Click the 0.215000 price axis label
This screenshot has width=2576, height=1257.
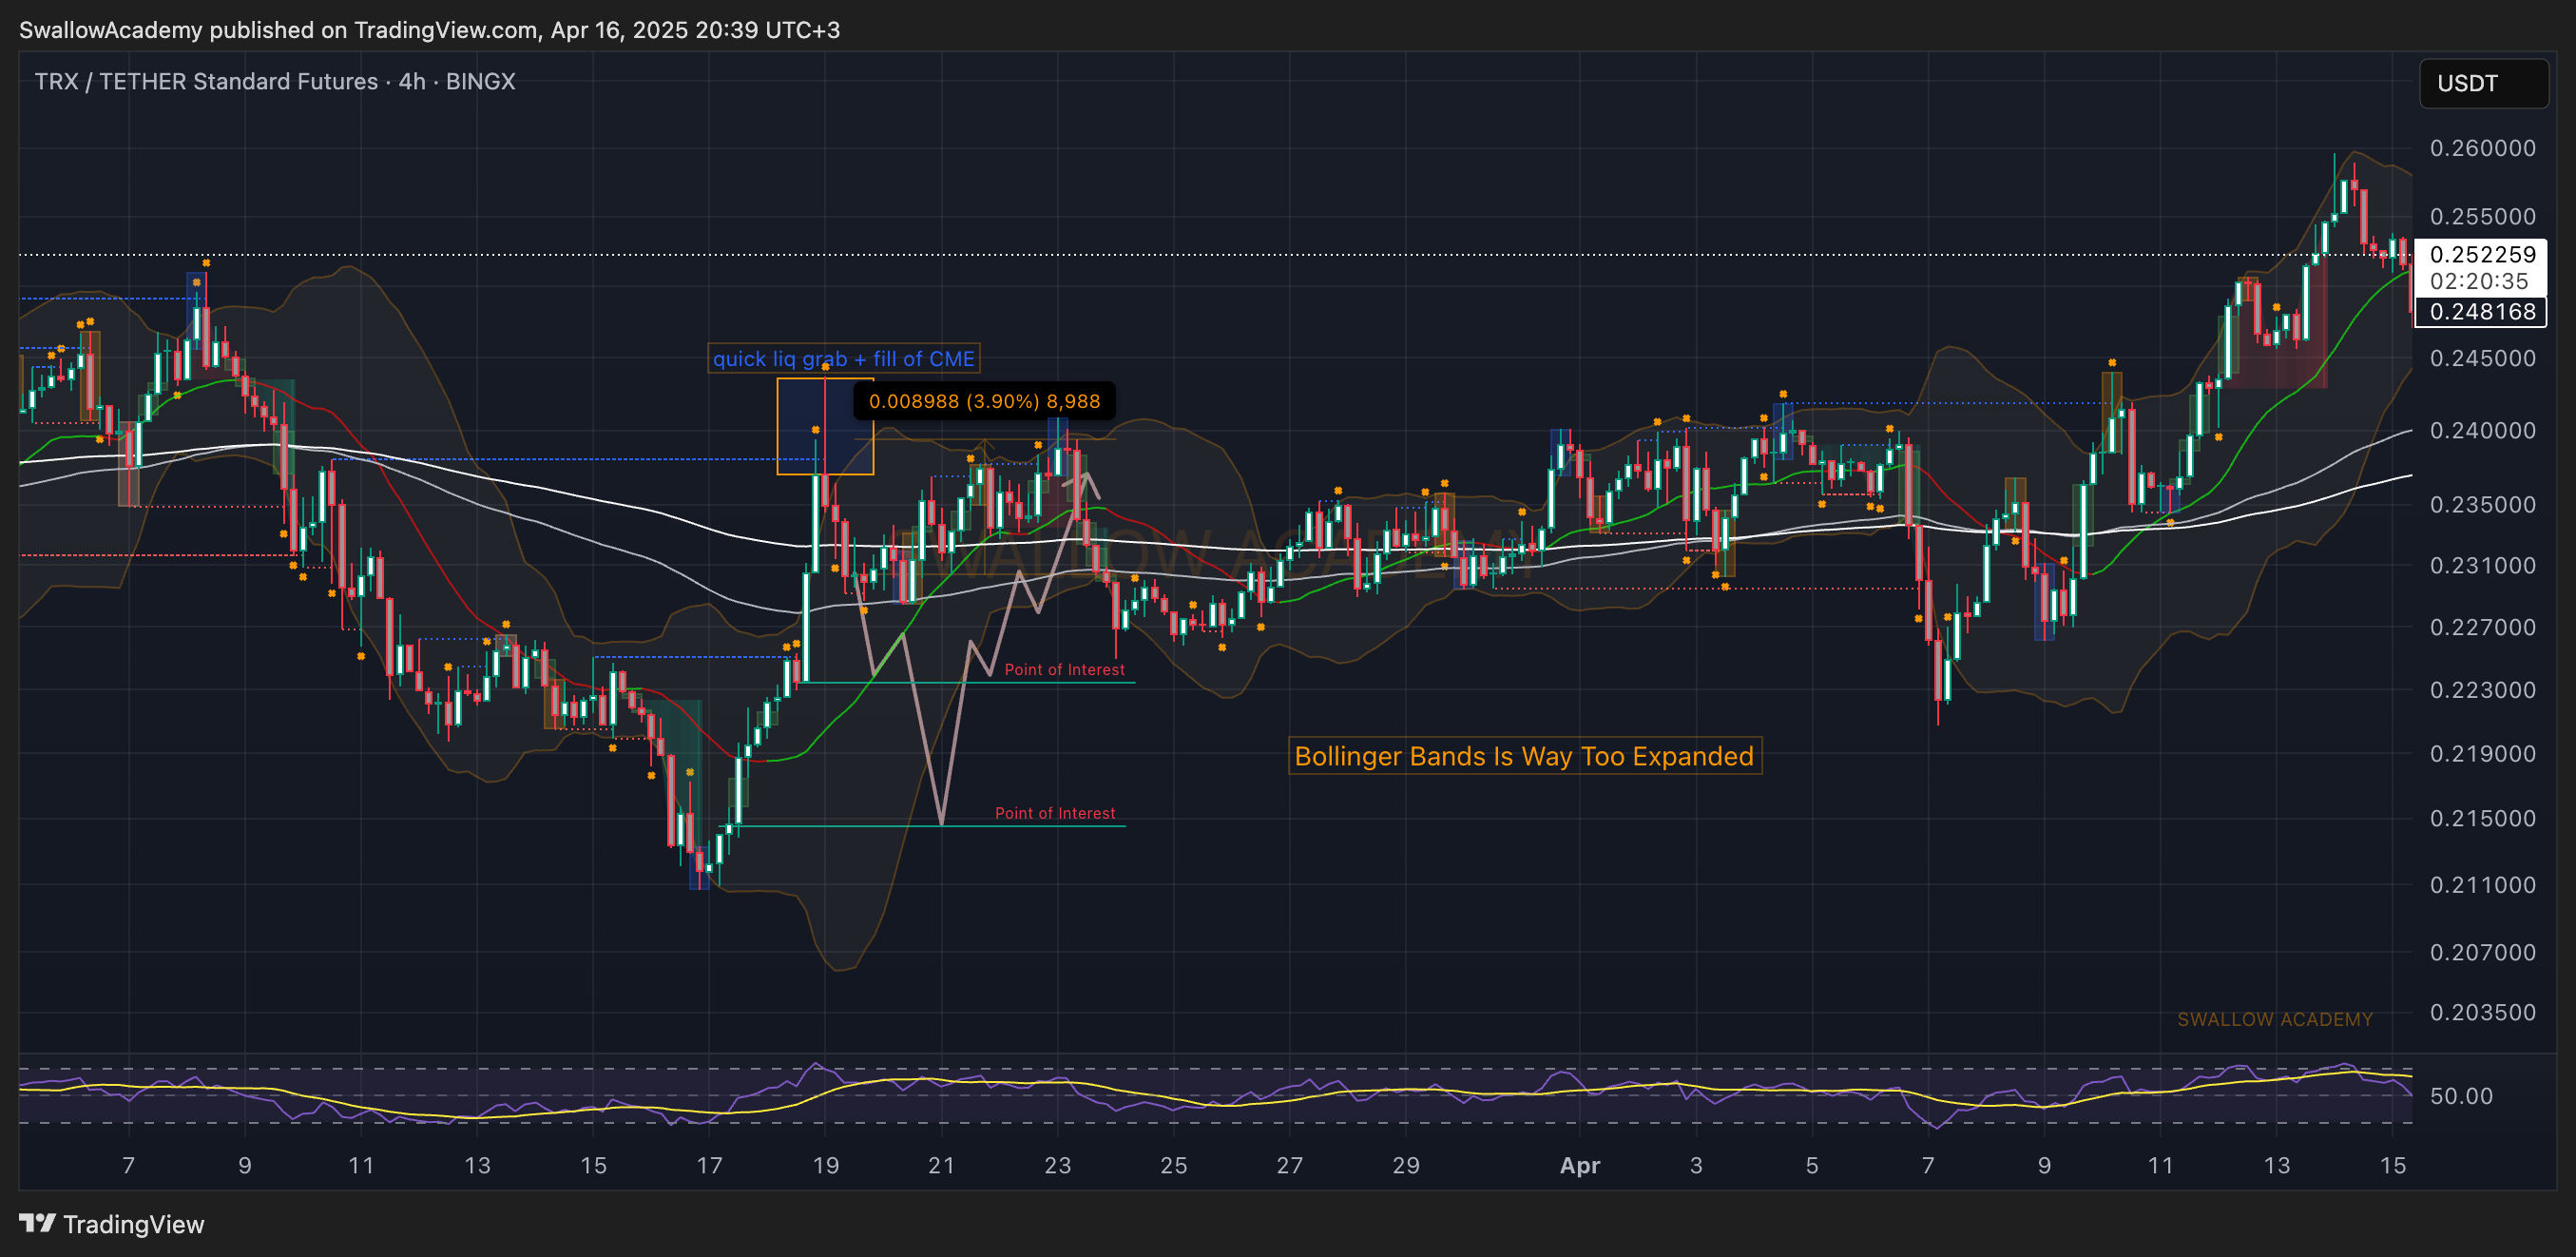point(2482,818)
